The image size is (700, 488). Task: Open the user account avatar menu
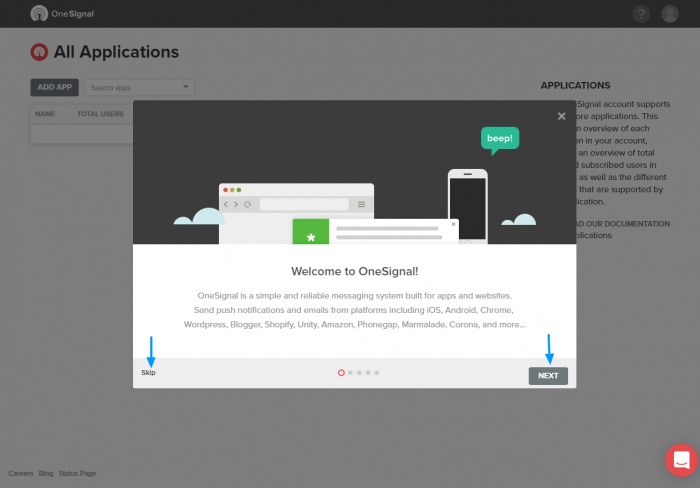point(670,14)
